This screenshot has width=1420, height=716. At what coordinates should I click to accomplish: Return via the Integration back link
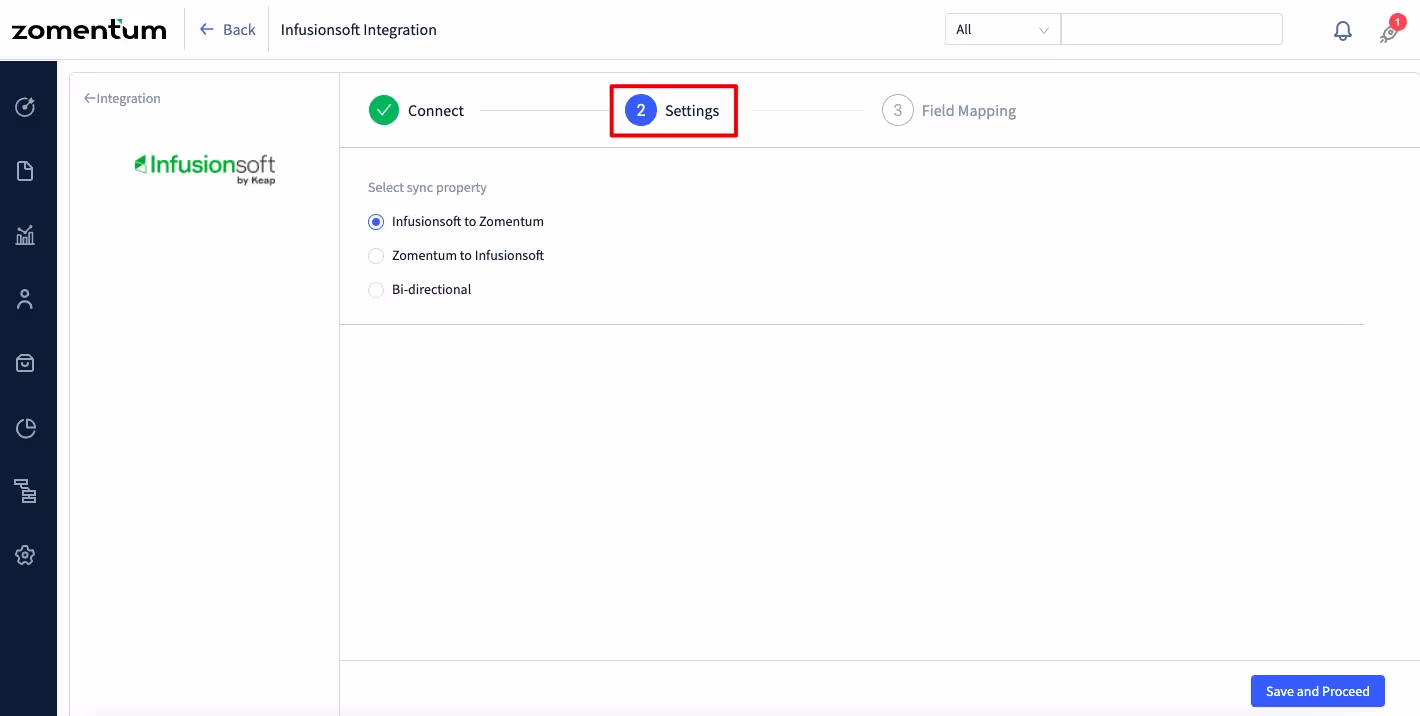coord(122,98)
